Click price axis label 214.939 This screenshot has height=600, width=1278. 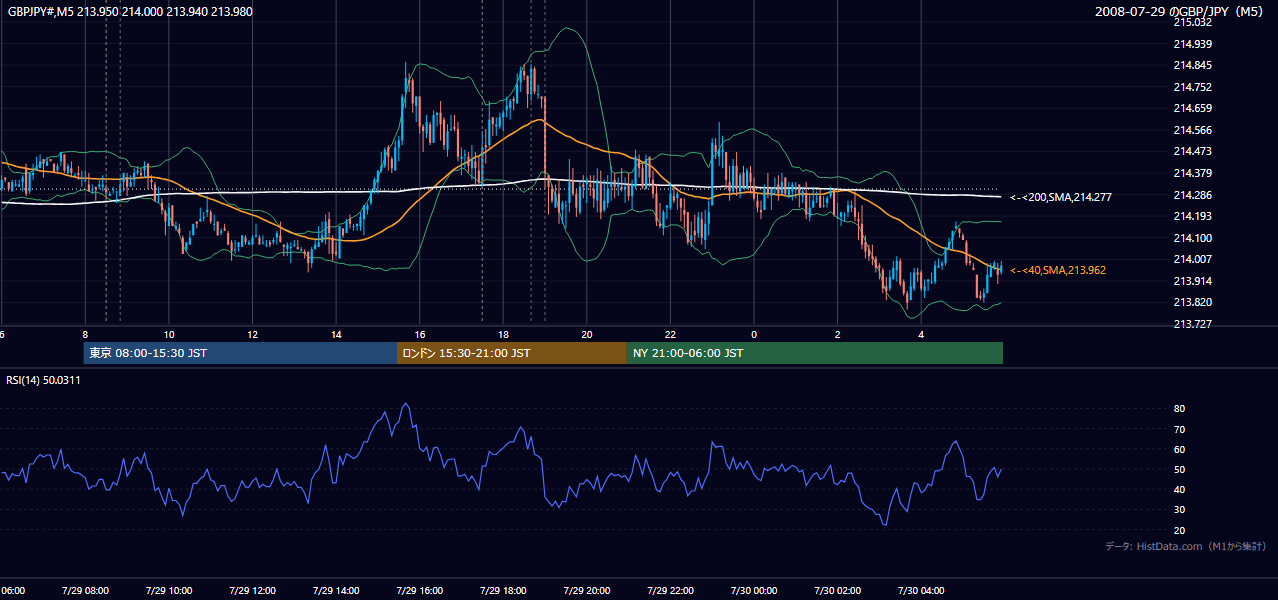pyautogui.click(x=1193, y=44)
